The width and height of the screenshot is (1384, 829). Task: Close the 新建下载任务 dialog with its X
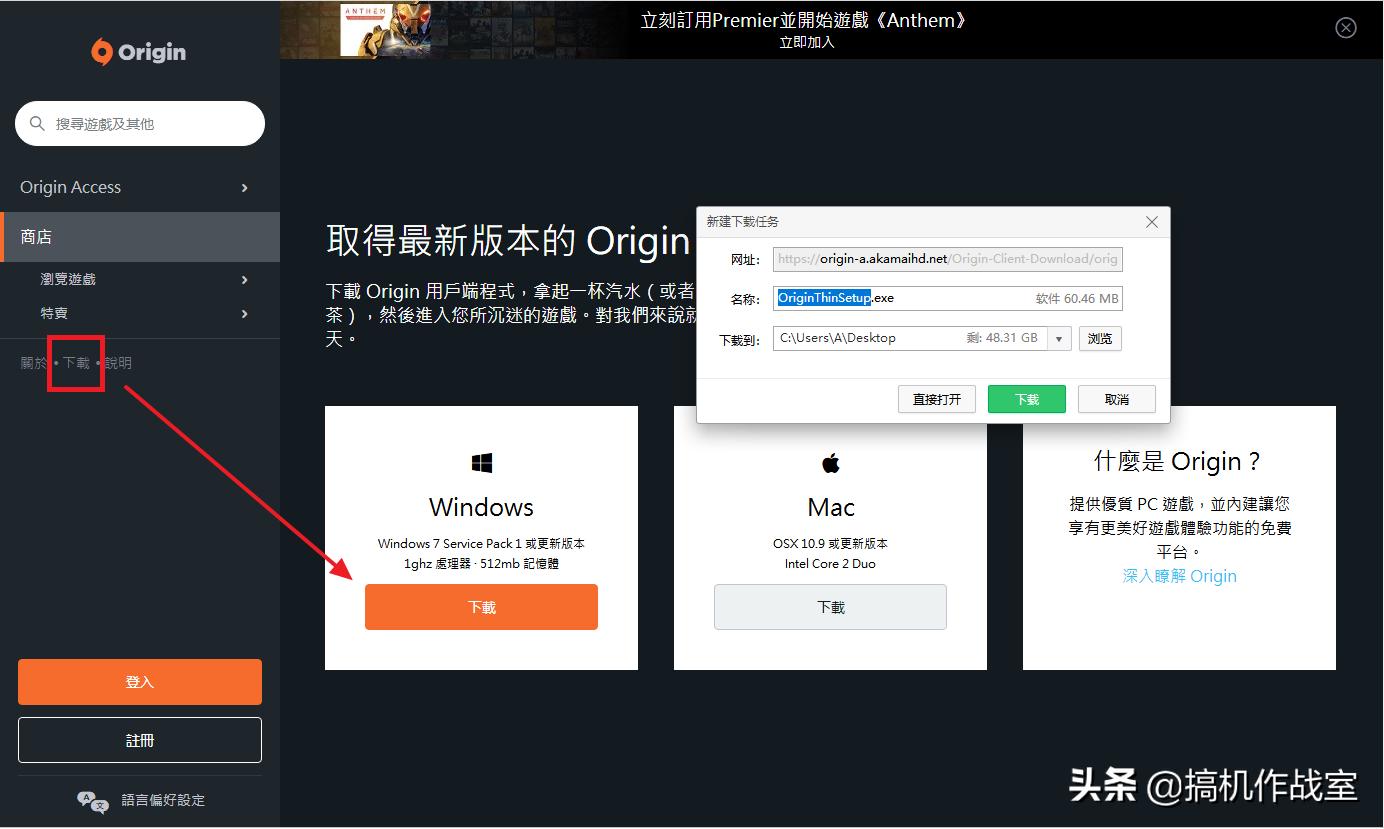(x=1151, y=222)
